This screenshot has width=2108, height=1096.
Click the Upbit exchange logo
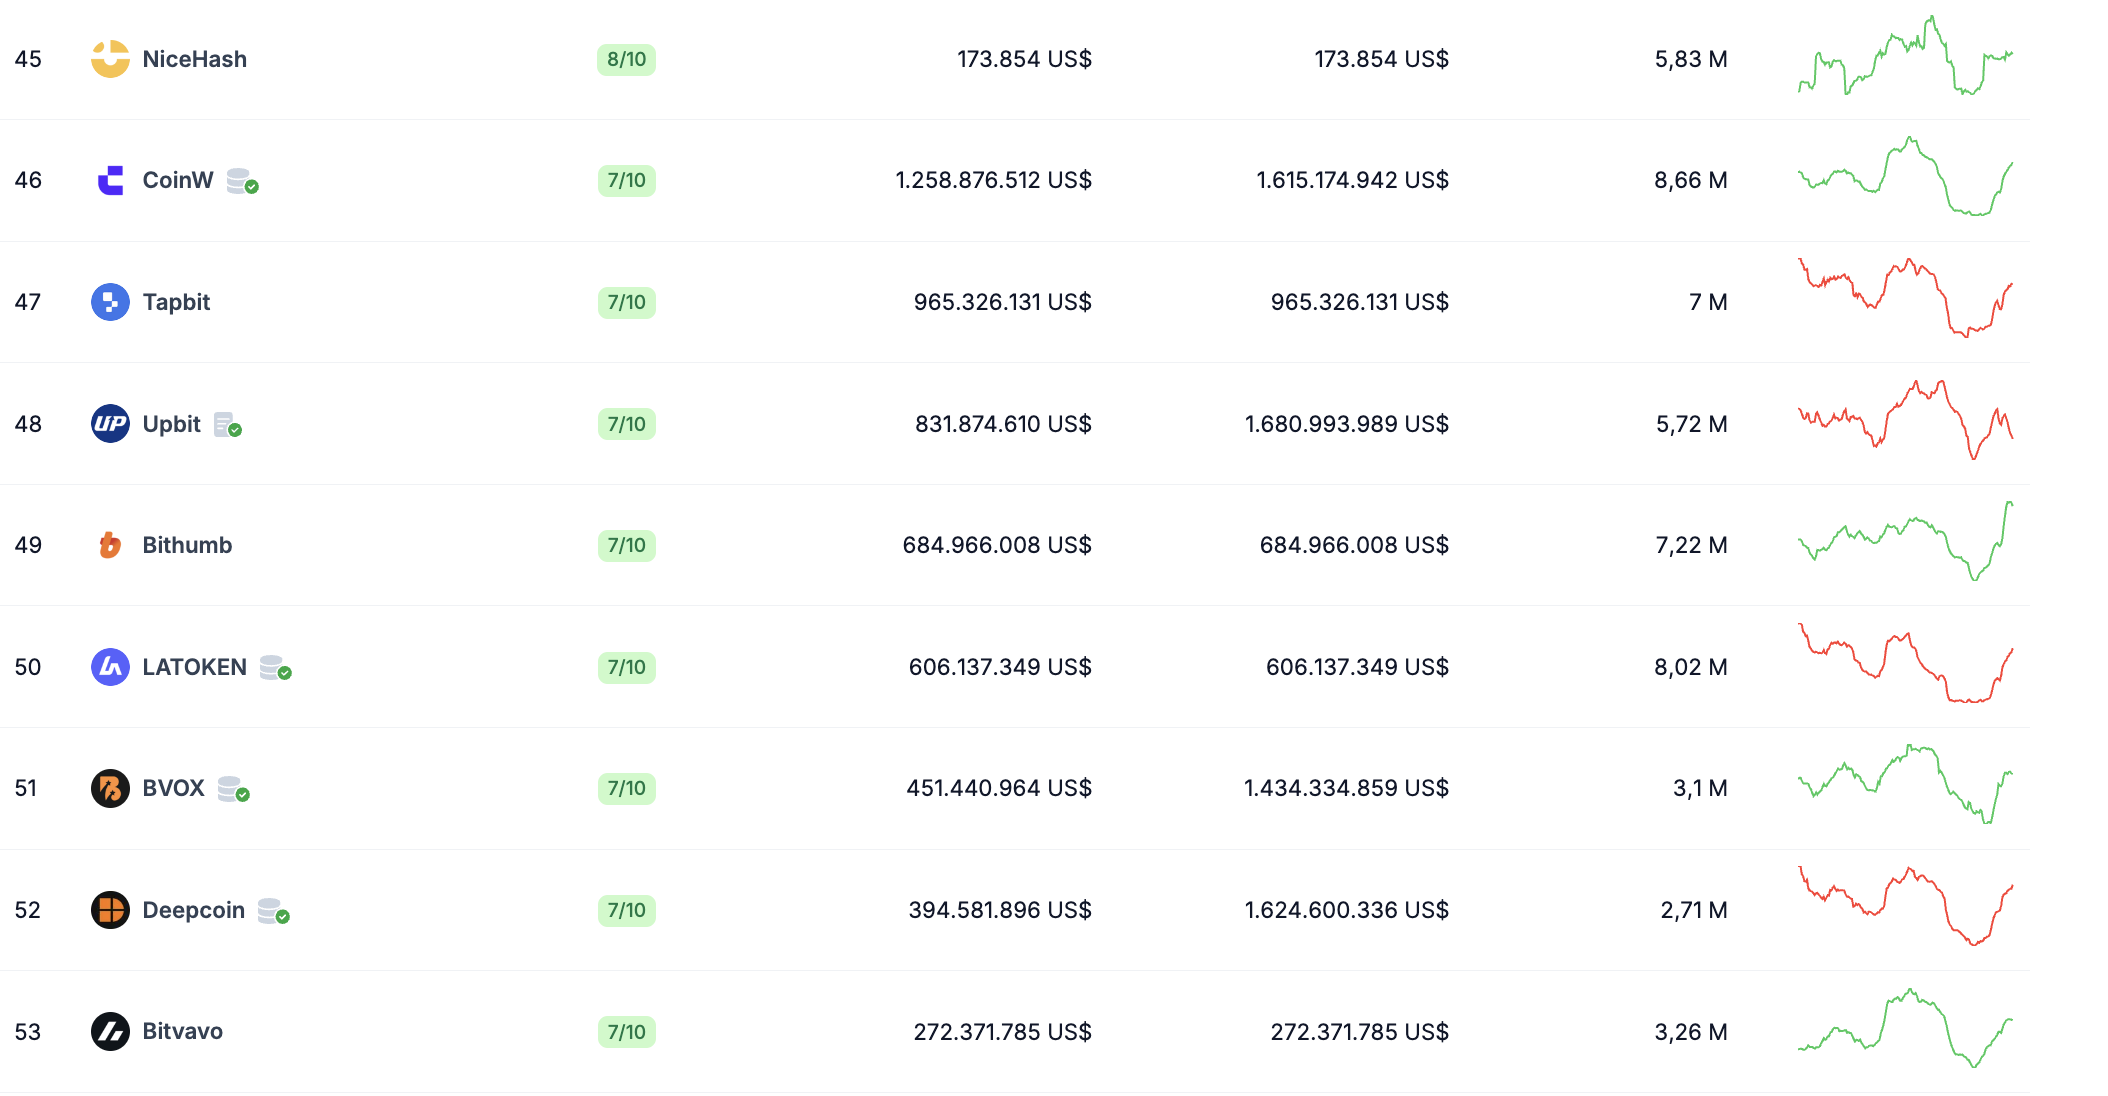110,424
